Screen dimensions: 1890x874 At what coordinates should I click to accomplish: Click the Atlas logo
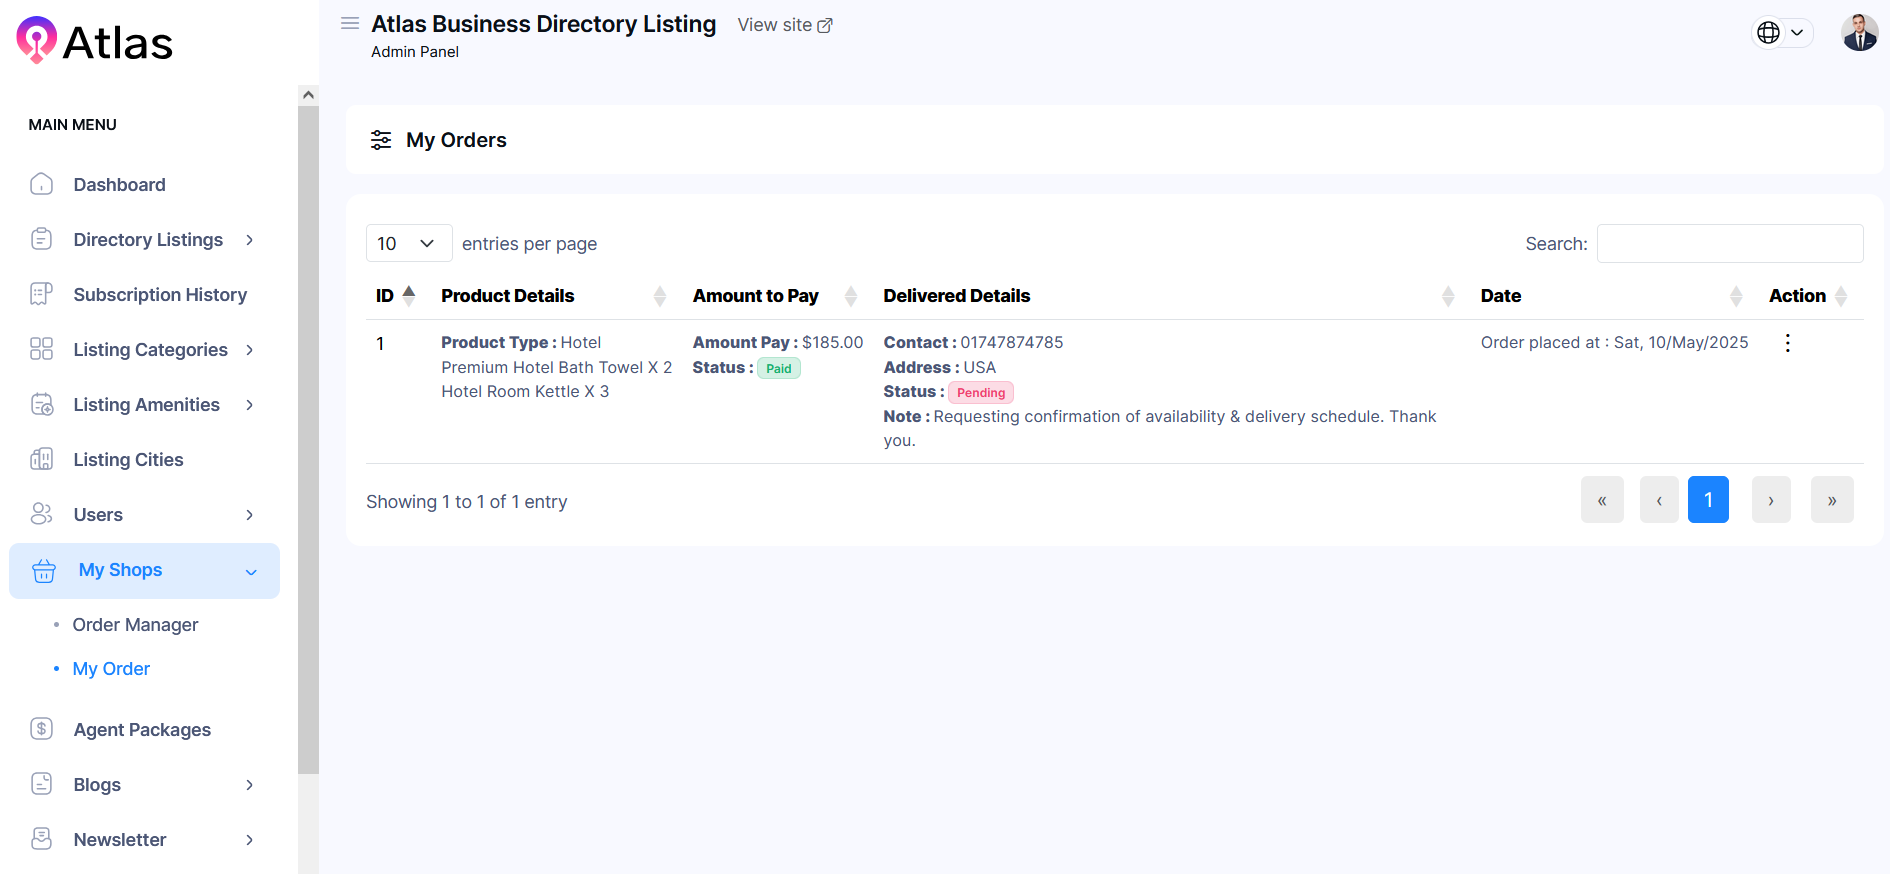(95, 42)
